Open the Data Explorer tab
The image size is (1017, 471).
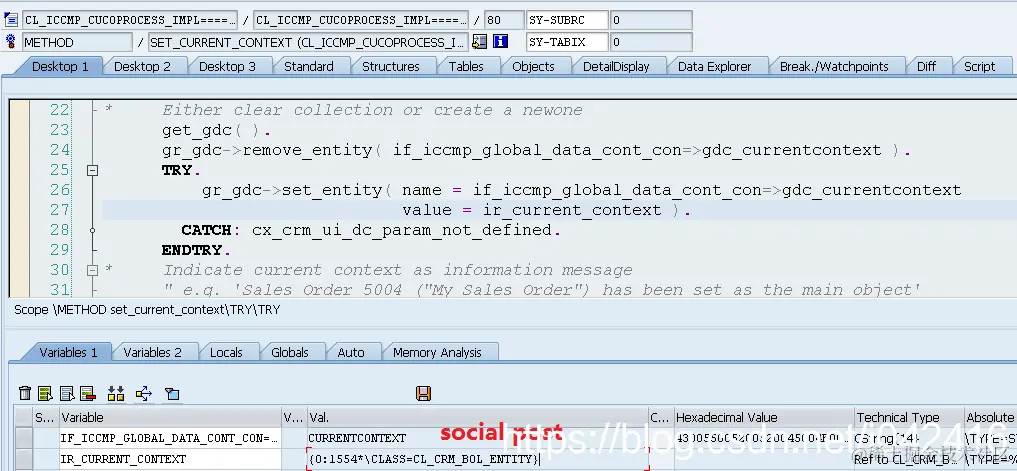pyautogui.click(x=714, y=66)
